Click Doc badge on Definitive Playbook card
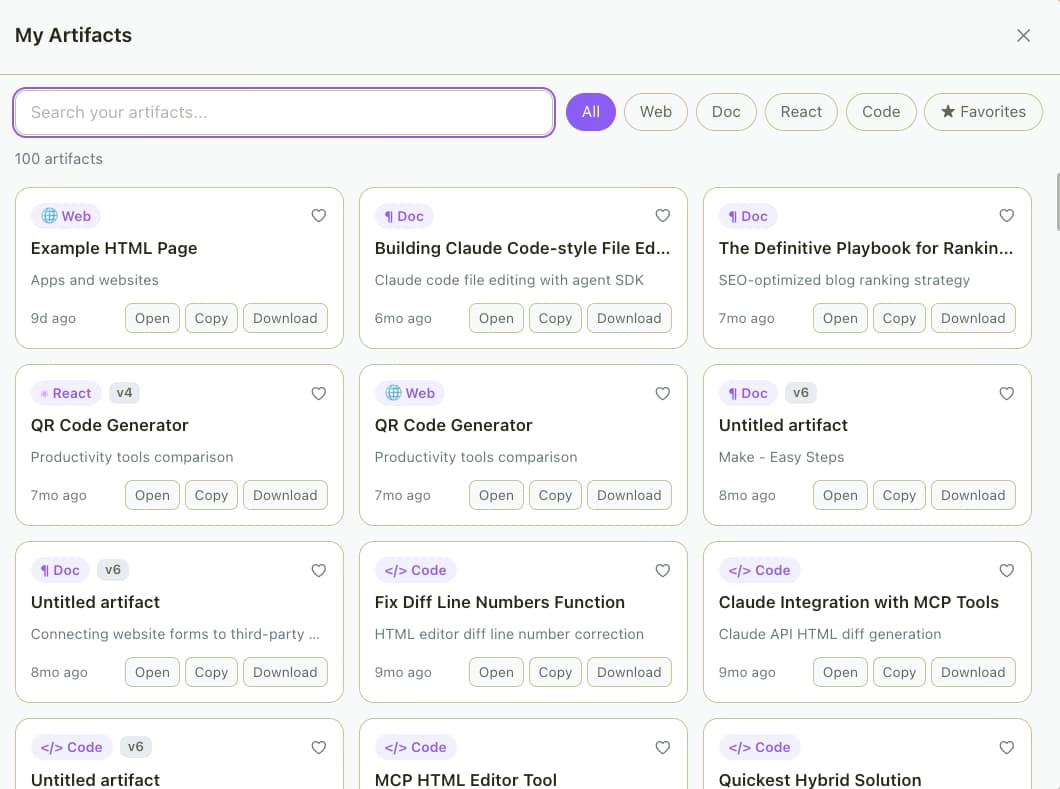 (748, 216)
